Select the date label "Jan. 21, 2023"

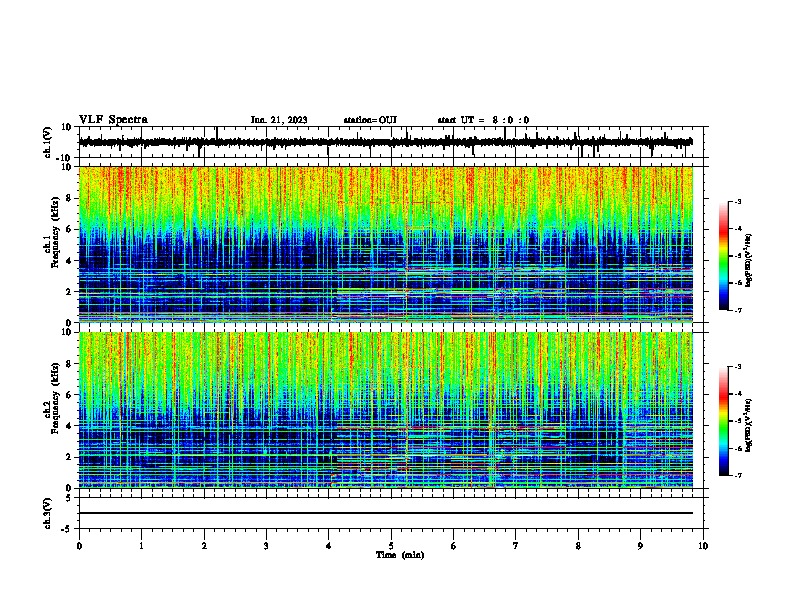279,120
